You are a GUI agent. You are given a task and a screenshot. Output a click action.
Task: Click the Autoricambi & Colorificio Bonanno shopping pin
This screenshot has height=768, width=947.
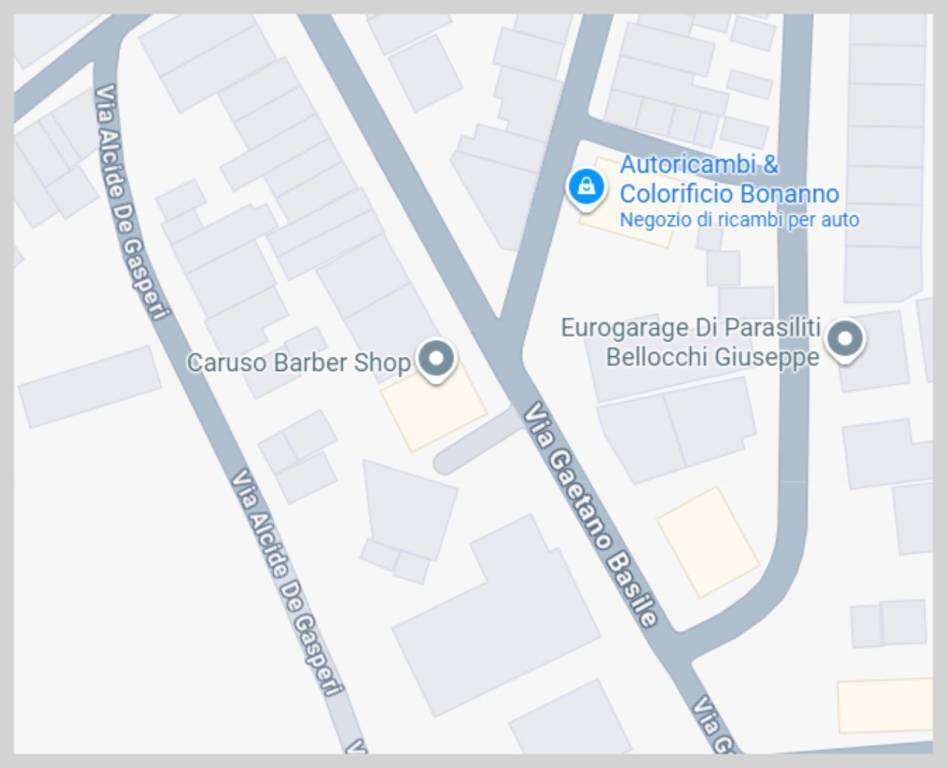pos(586,188)
